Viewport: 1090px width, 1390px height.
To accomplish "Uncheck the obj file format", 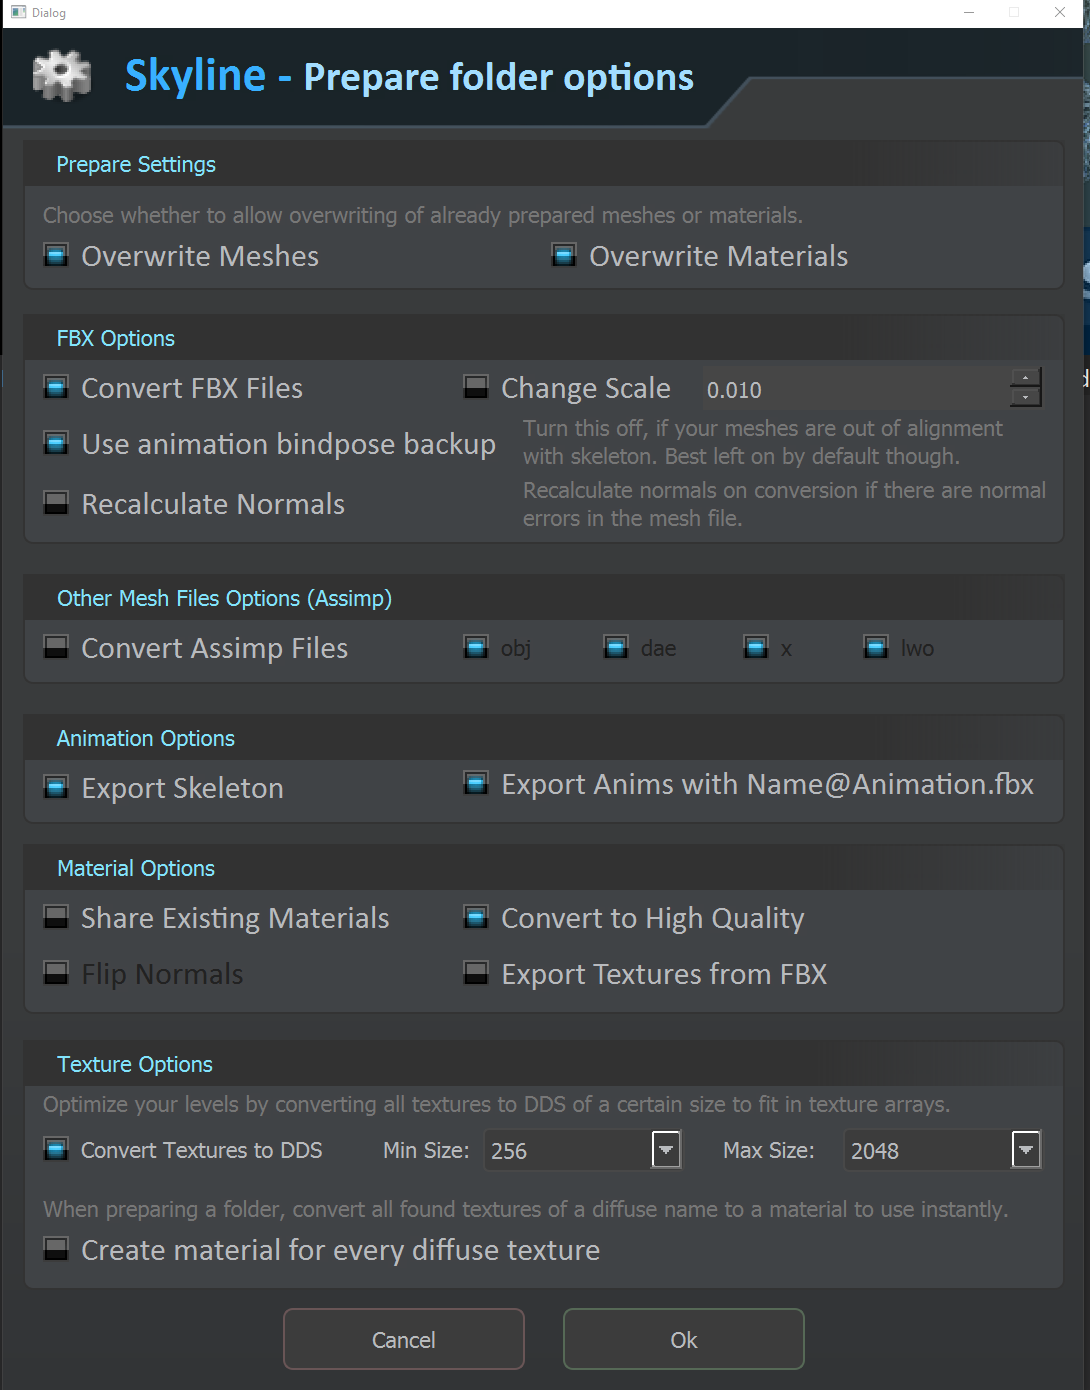I will tap(476, 648).
